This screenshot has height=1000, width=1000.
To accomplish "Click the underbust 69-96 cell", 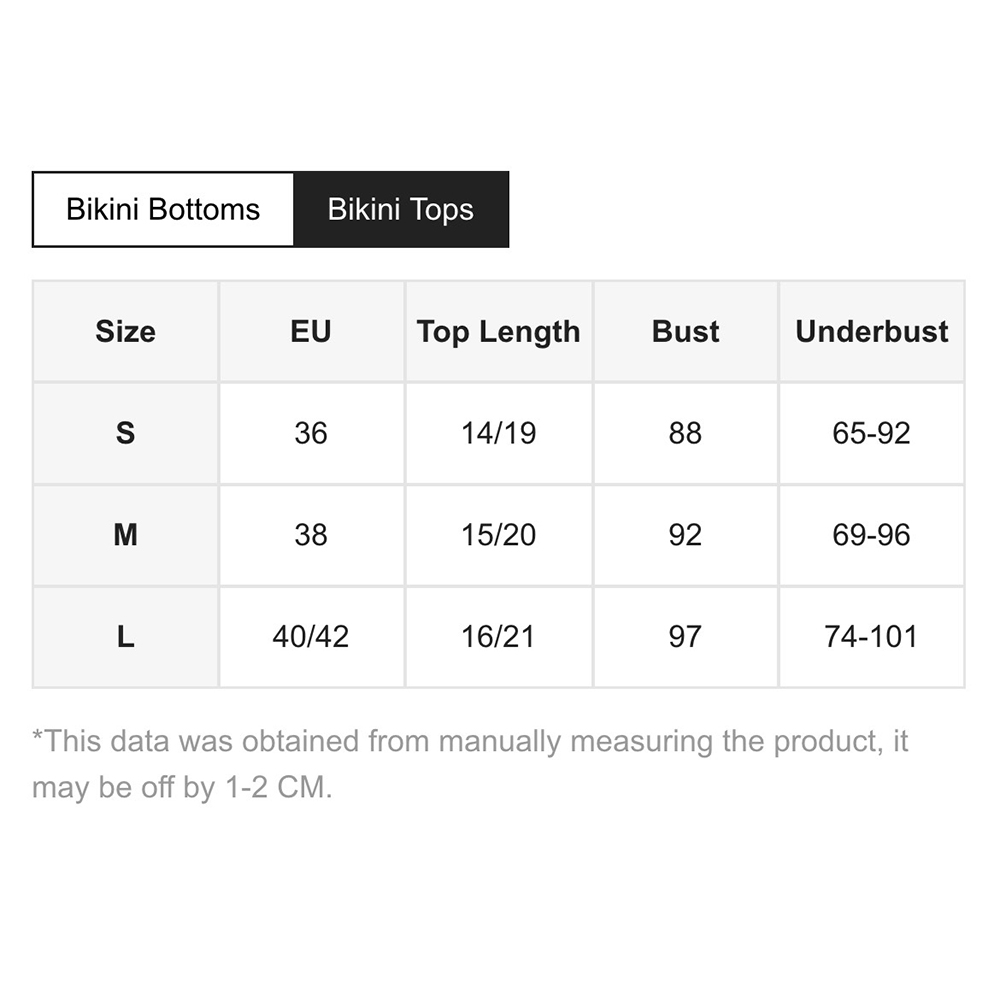I will click(872, 535).
